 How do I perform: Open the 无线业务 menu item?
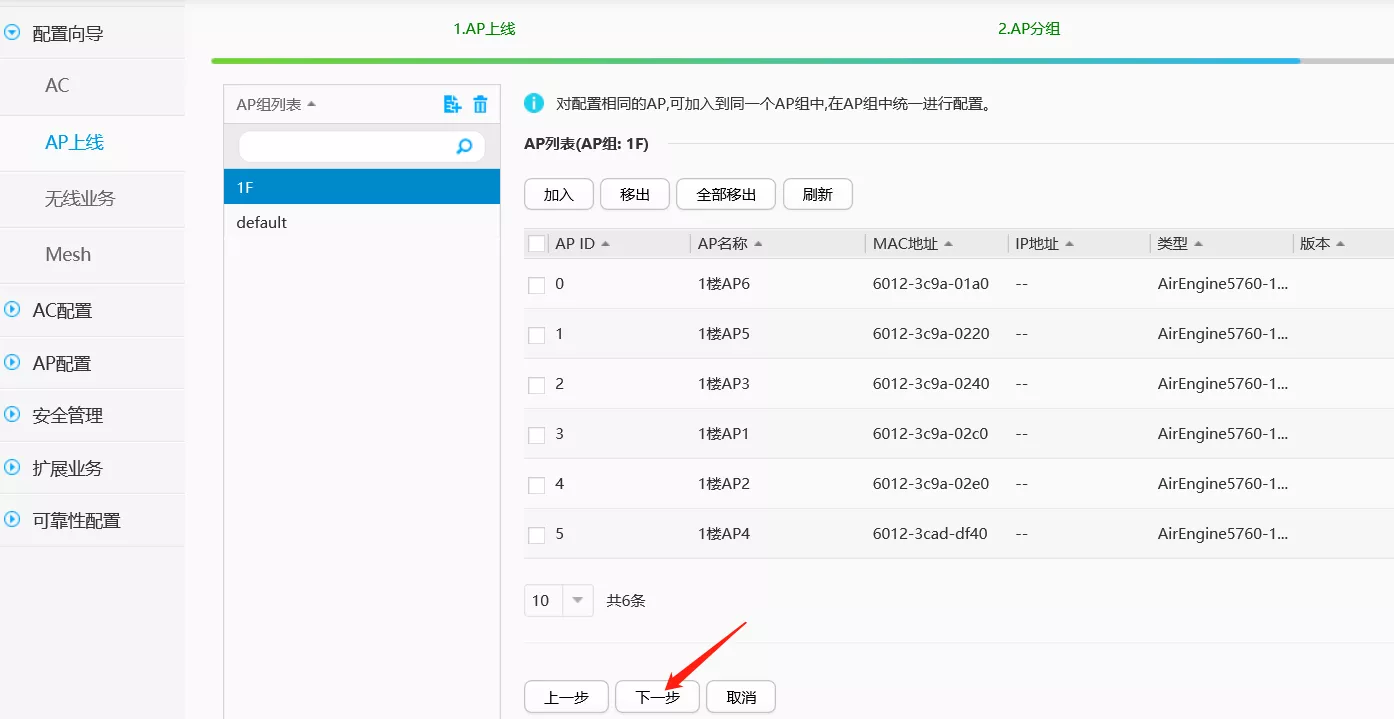tap(80, 199)
